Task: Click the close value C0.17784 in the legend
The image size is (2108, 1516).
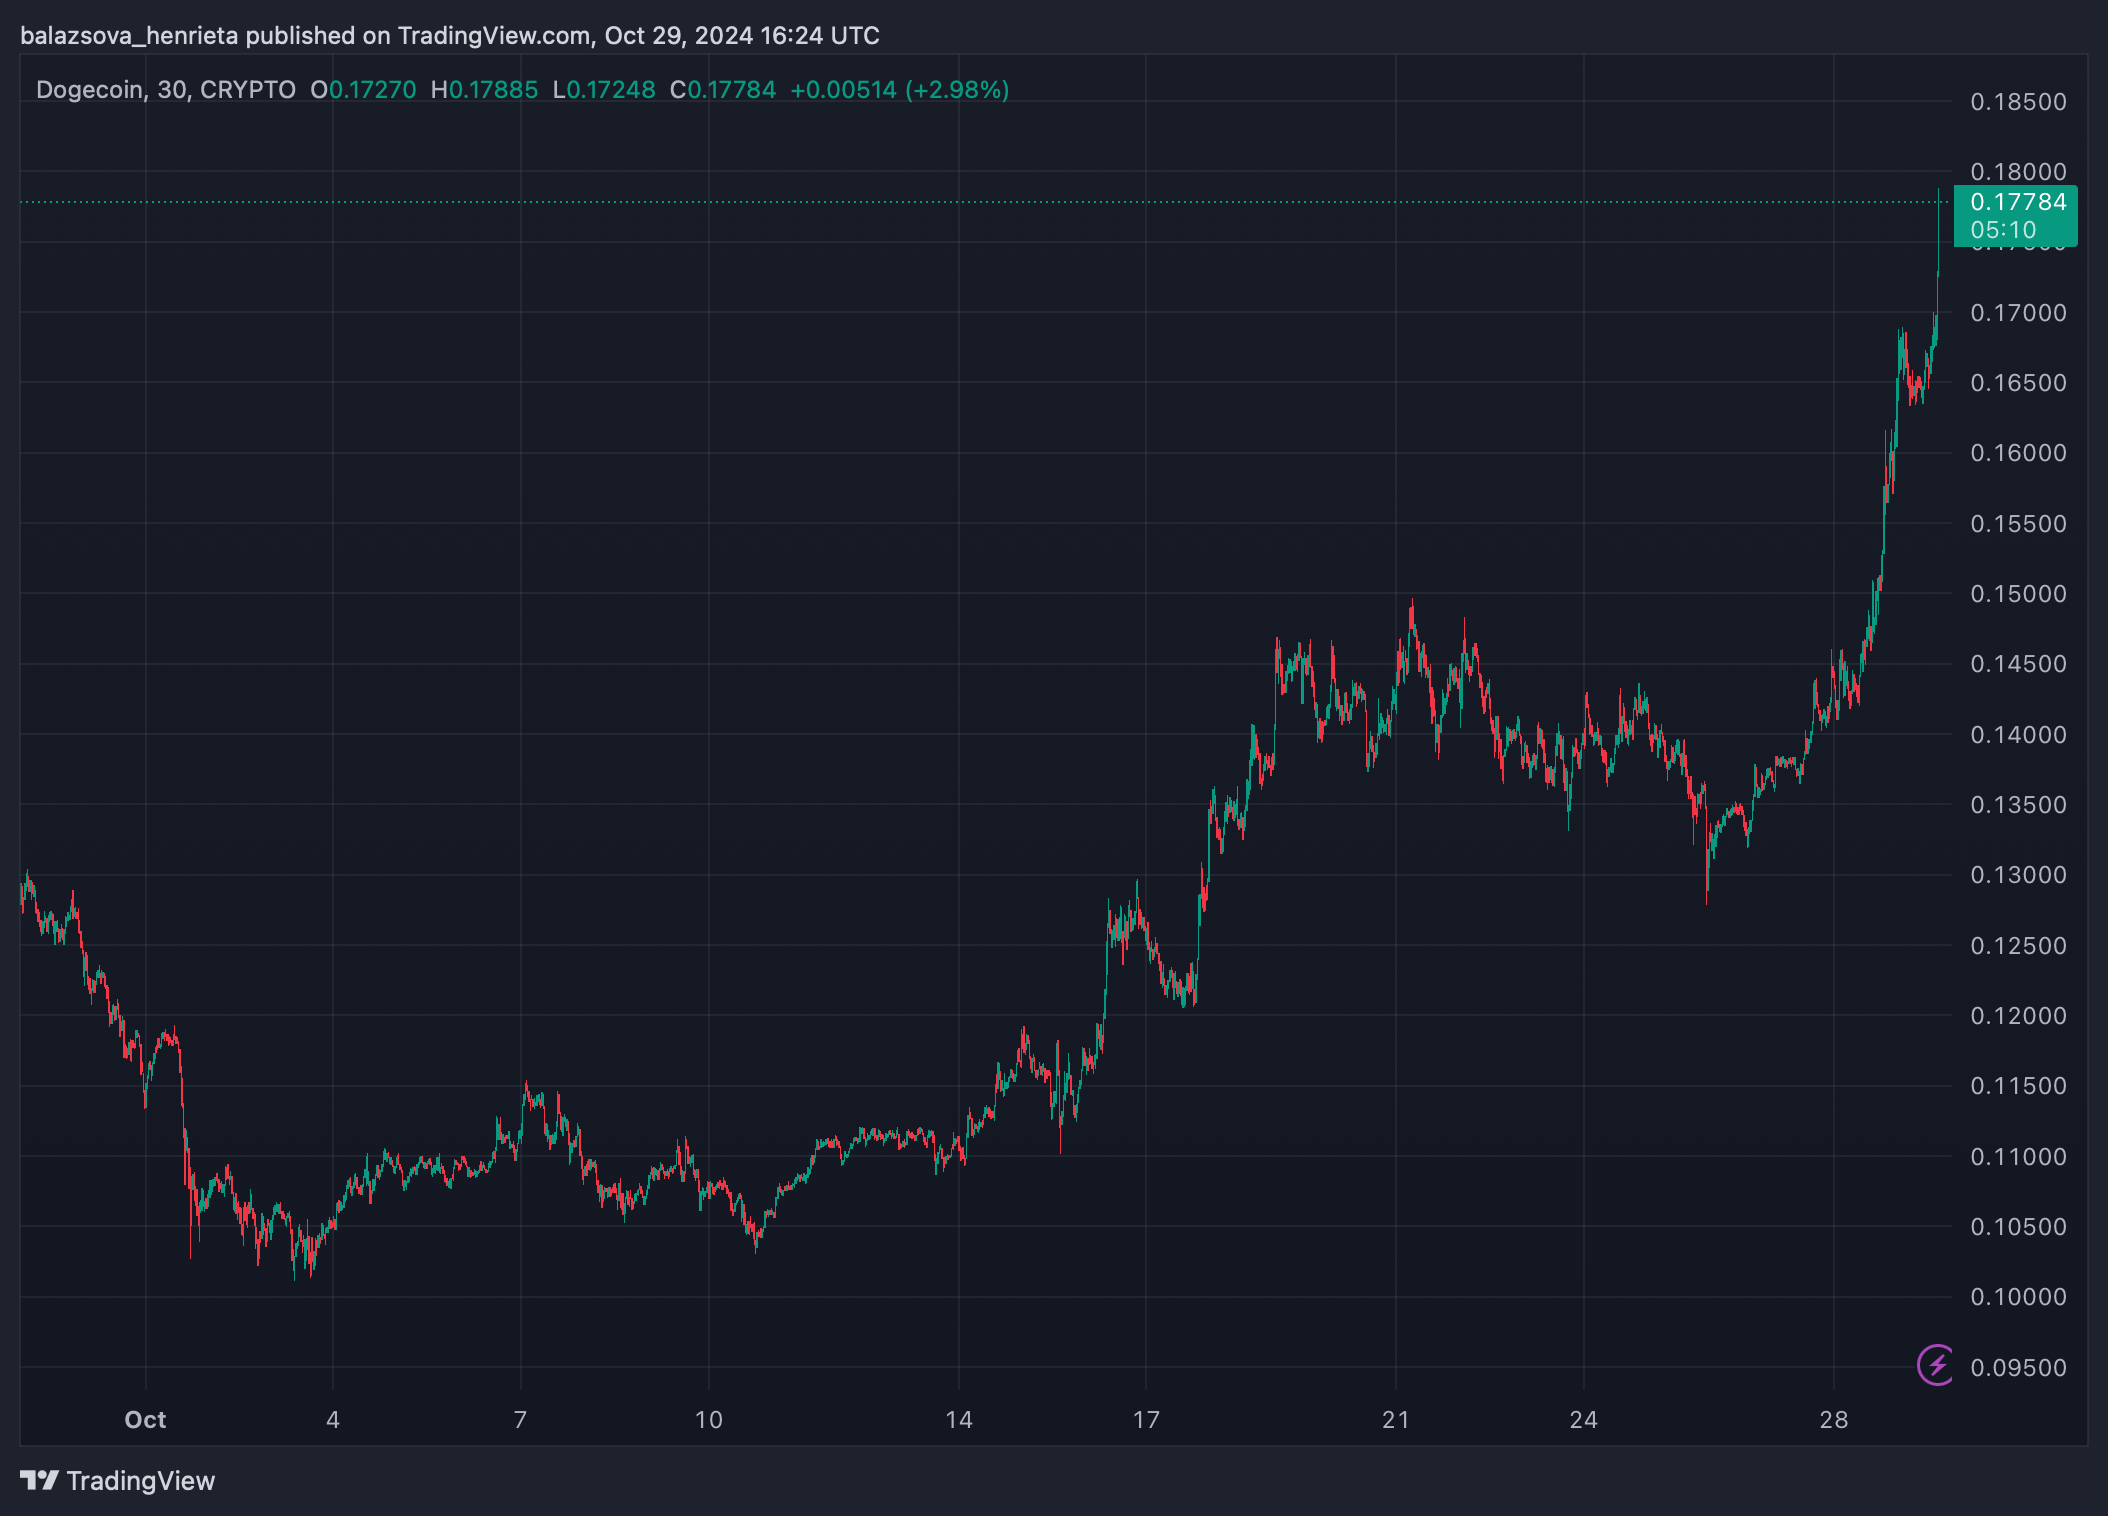Action: [x=723, y=90]
